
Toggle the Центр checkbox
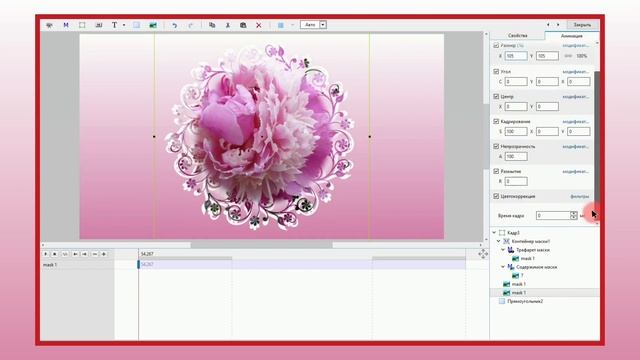click(496, 96)
